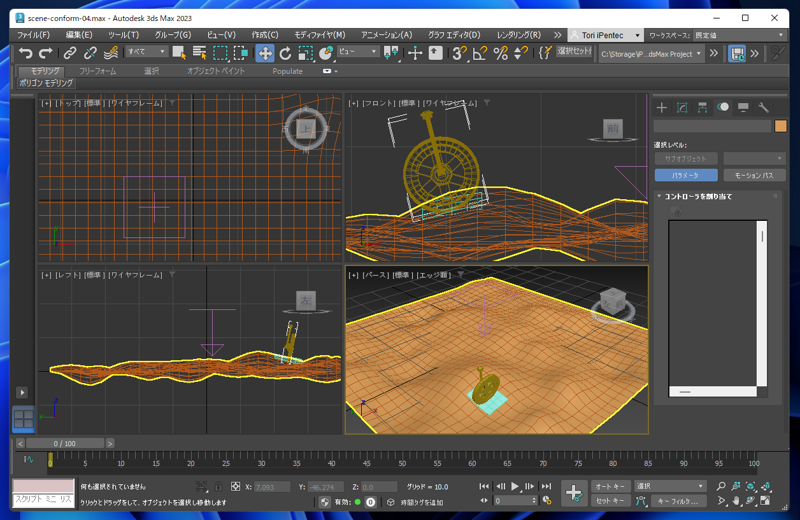Click the Zoom magnifier viewport control
Image resolution: width=800 pixels, height=520 pixels.
tap(720, 486)
